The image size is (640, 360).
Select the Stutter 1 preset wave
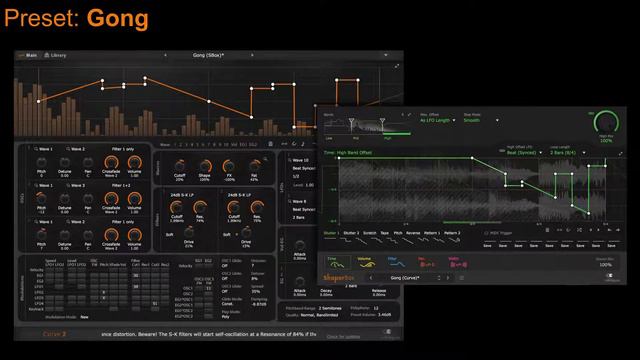(x=331, y=233)
